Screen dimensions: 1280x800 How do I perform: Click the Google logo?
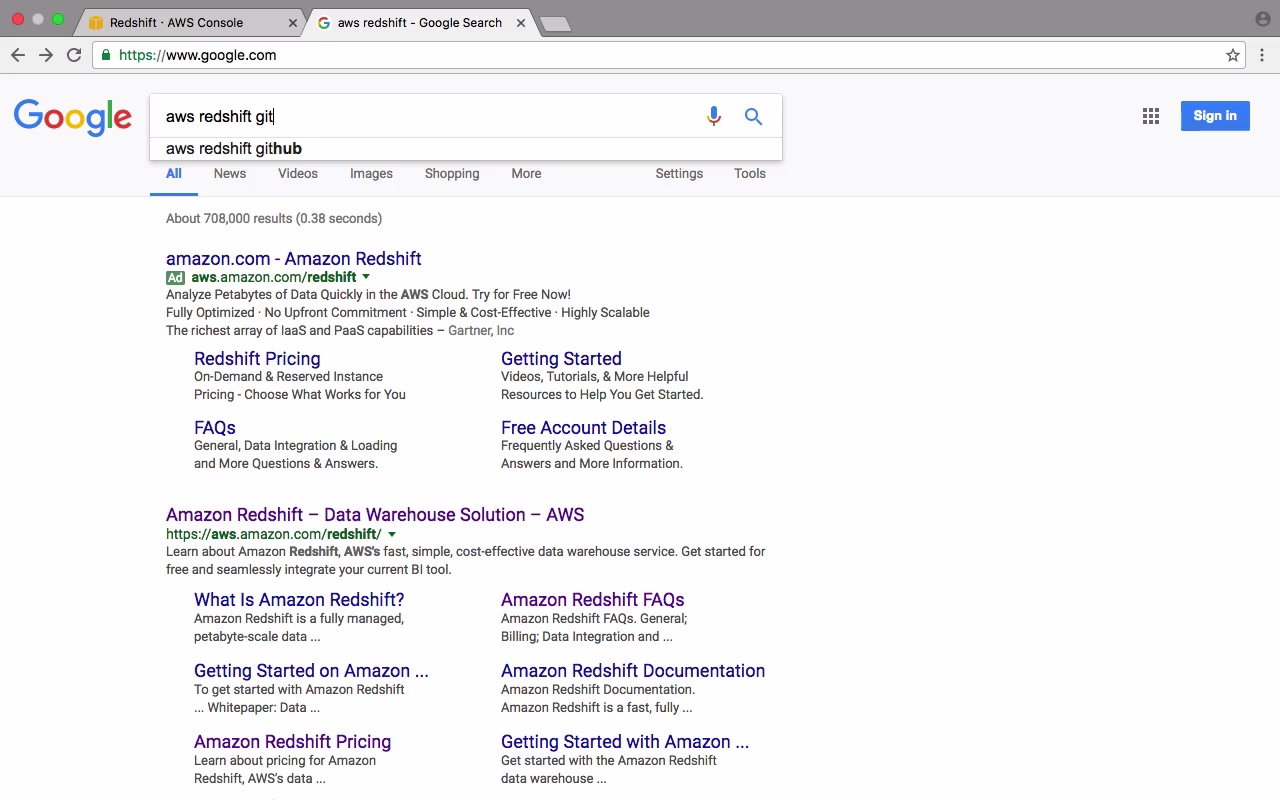[x=73, y=117]
